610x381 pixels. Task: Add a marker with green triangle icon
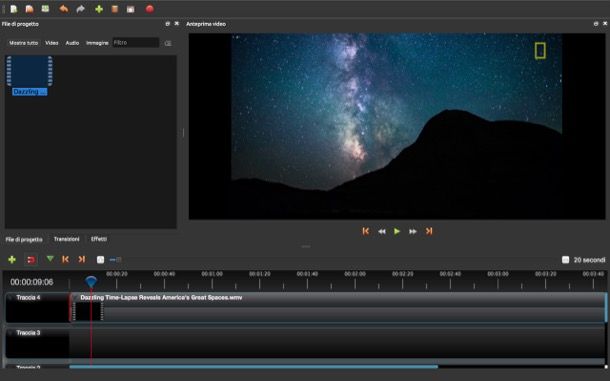coord(50,259)
